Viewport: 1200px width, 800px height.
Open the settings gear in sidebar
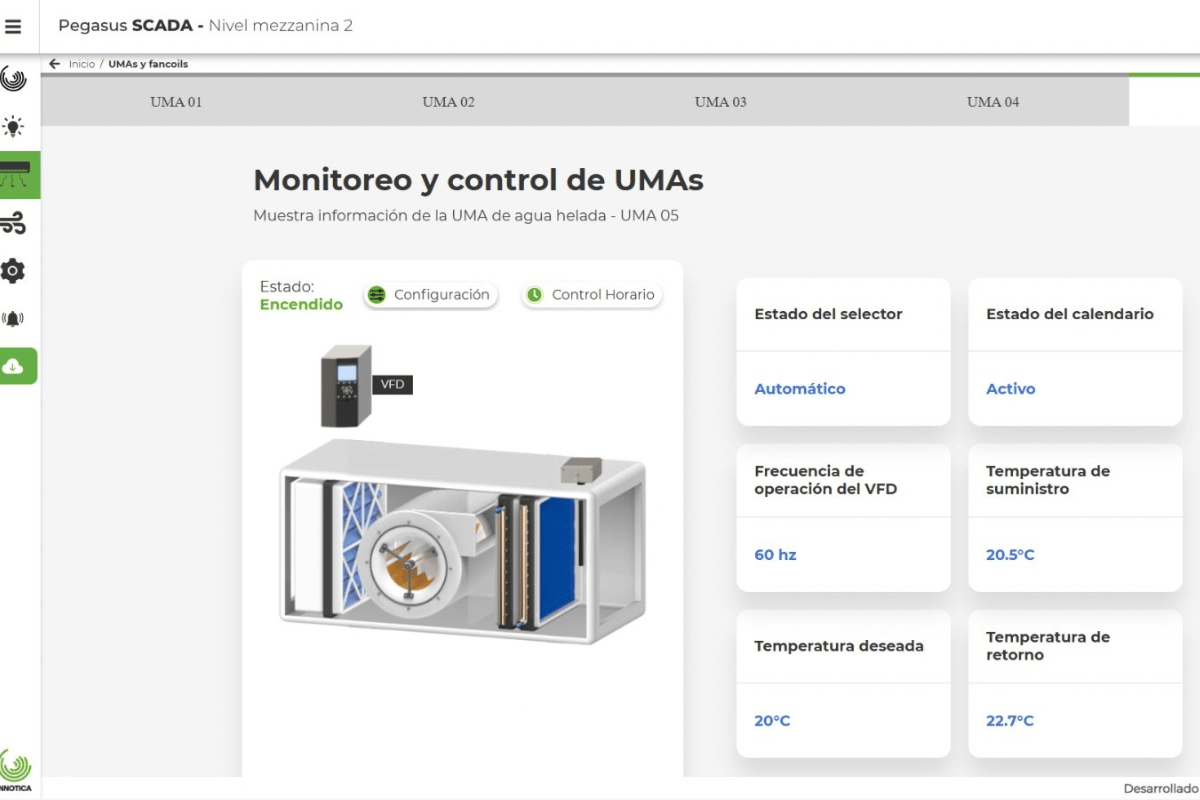click(x=13, y=271)
